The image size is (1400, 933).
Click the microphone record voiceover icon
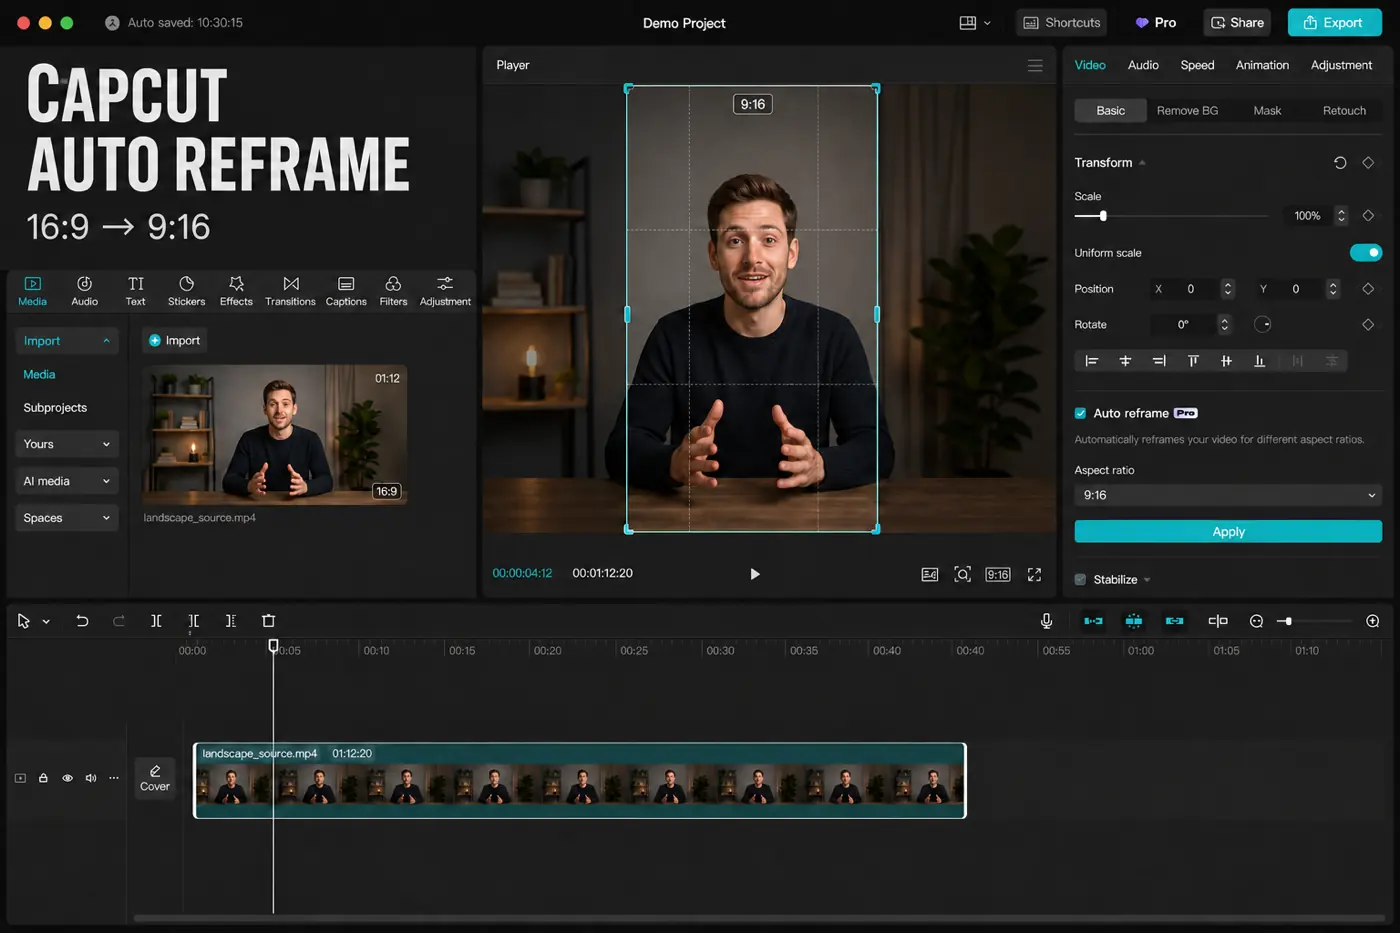tap(1046, 621)
